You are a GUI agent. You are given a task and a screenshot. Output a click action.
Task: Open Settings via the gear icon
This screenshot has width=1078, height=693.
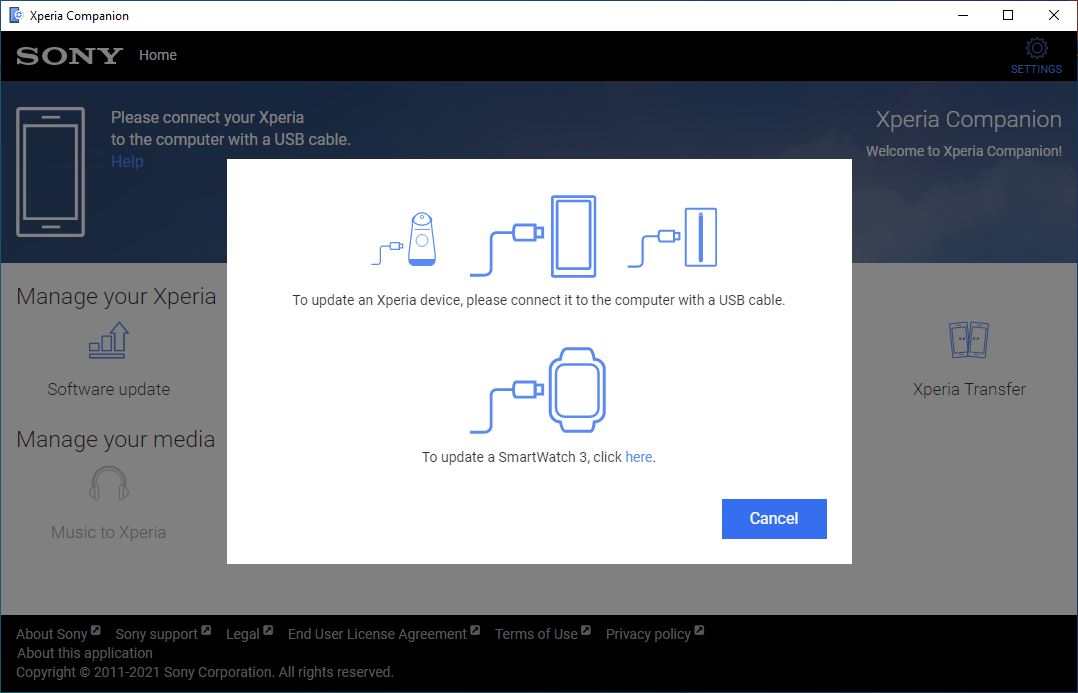coord(1036,56)
